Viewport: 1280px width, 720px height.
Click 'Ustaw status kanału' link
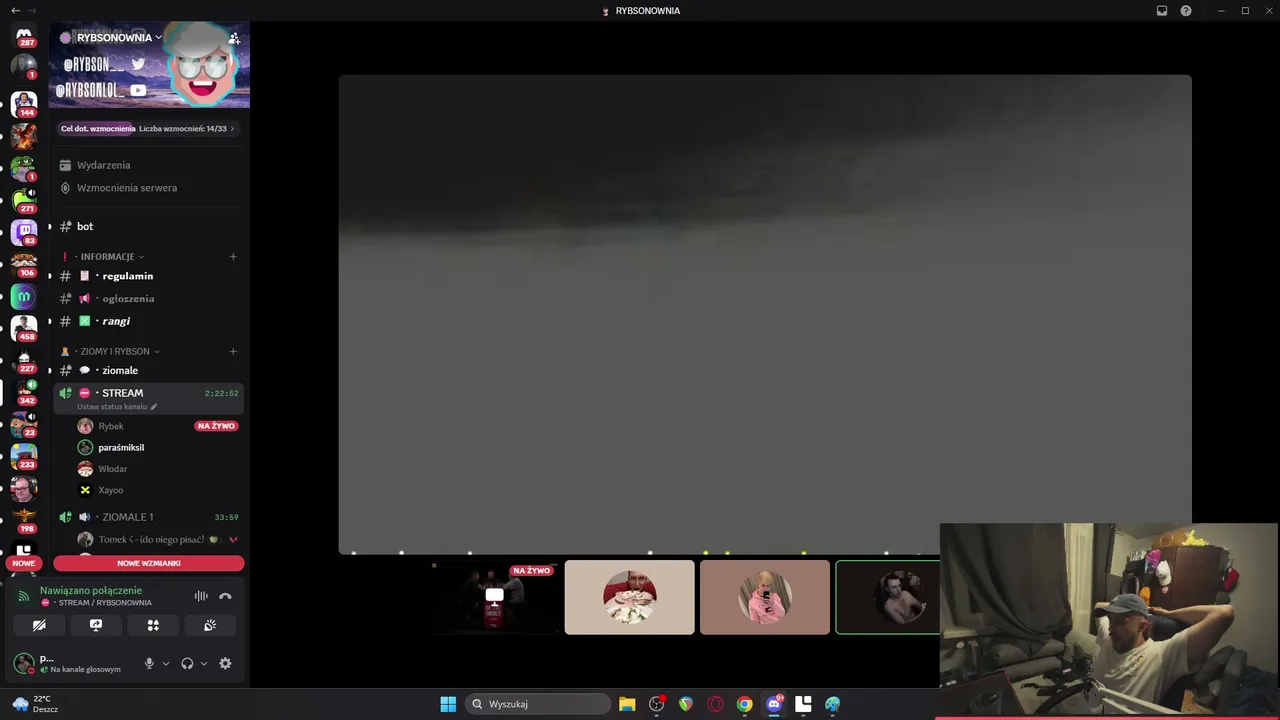pyautogui.click(x=112, y=407)
